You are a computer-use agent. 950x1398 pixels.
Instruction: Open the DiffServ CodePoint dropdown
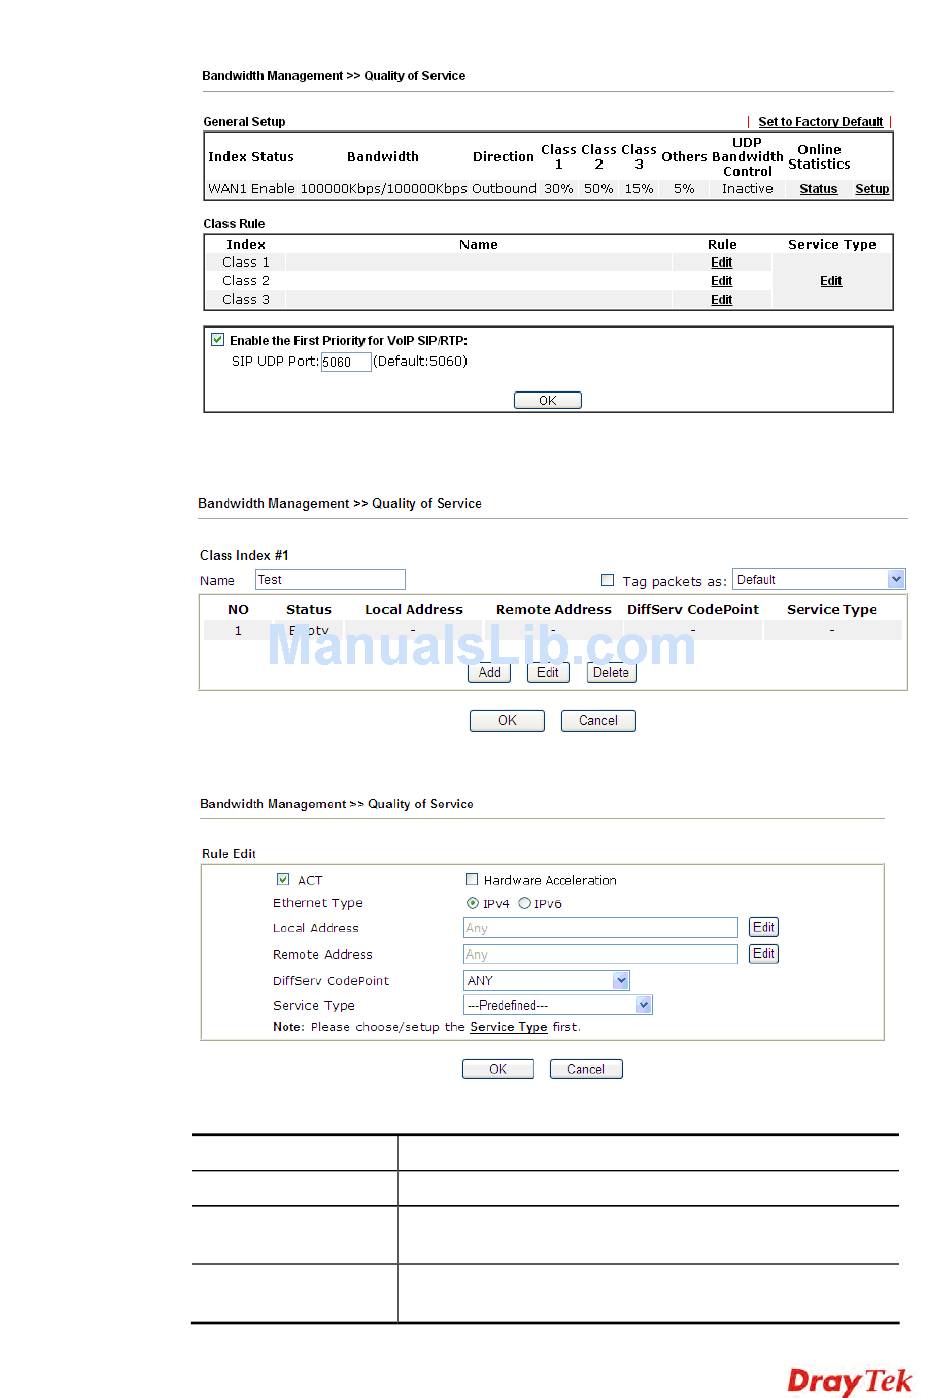point(546,981)
